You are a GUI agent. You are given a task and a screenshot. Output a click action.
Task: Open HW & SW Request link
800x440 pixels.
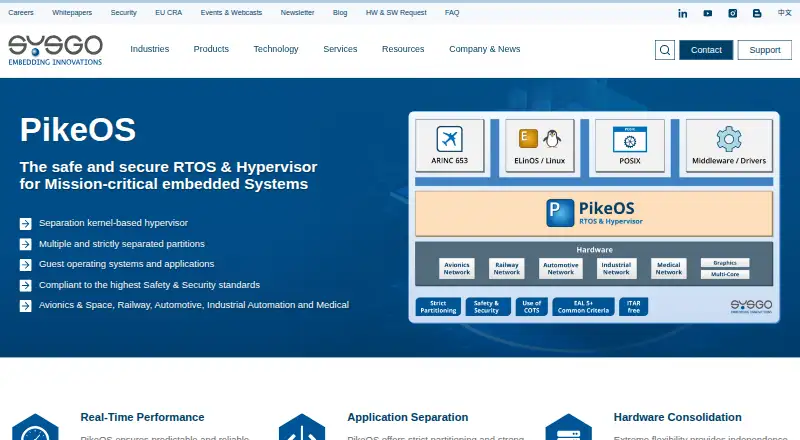click(396, 13)
